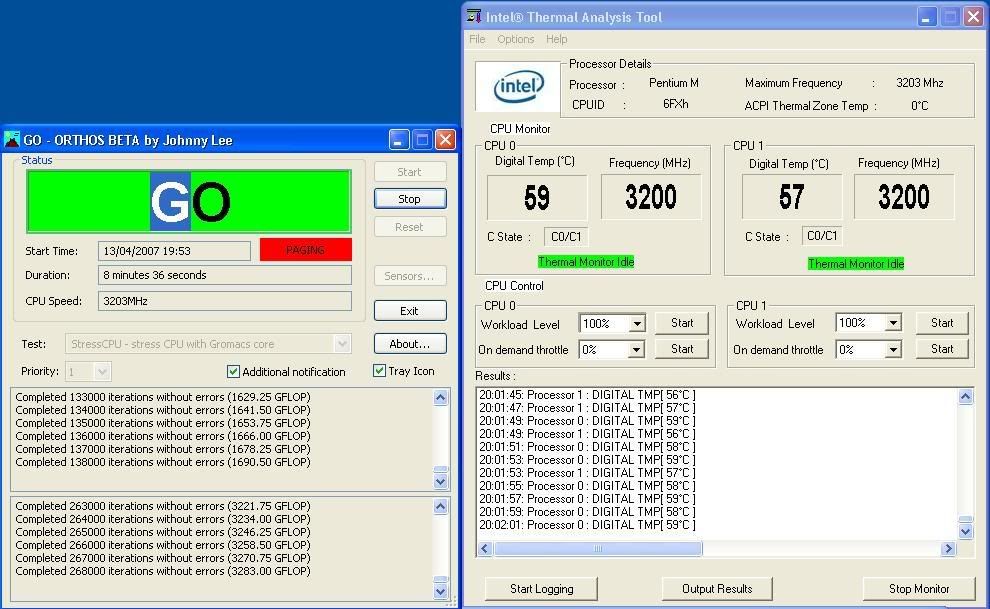The width and height of the screenshot is (990, 609).
Task: Open the File menu
Action: coord(477,39)
